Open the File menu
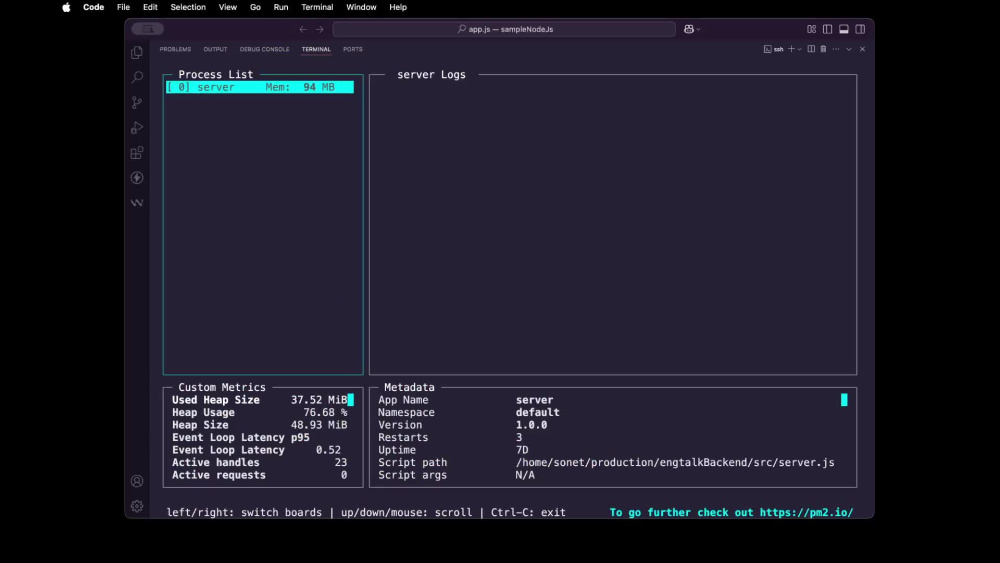Image resolution: width=1000 pixels, height=563 pixels. pyautogui.click(x=124, y=7)
